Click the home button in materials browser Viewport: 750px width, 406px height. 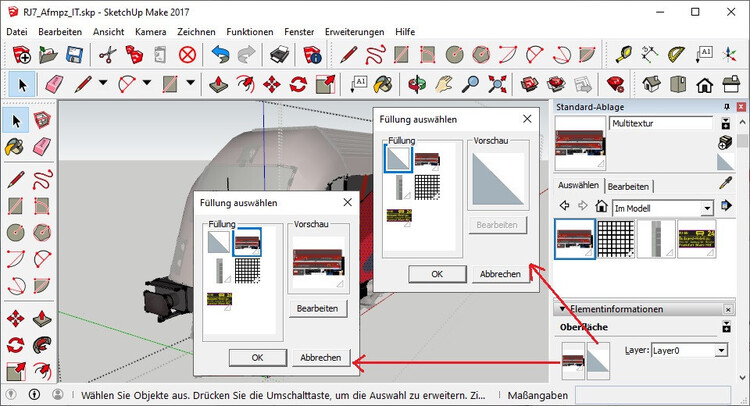click(x=601, y=206)
